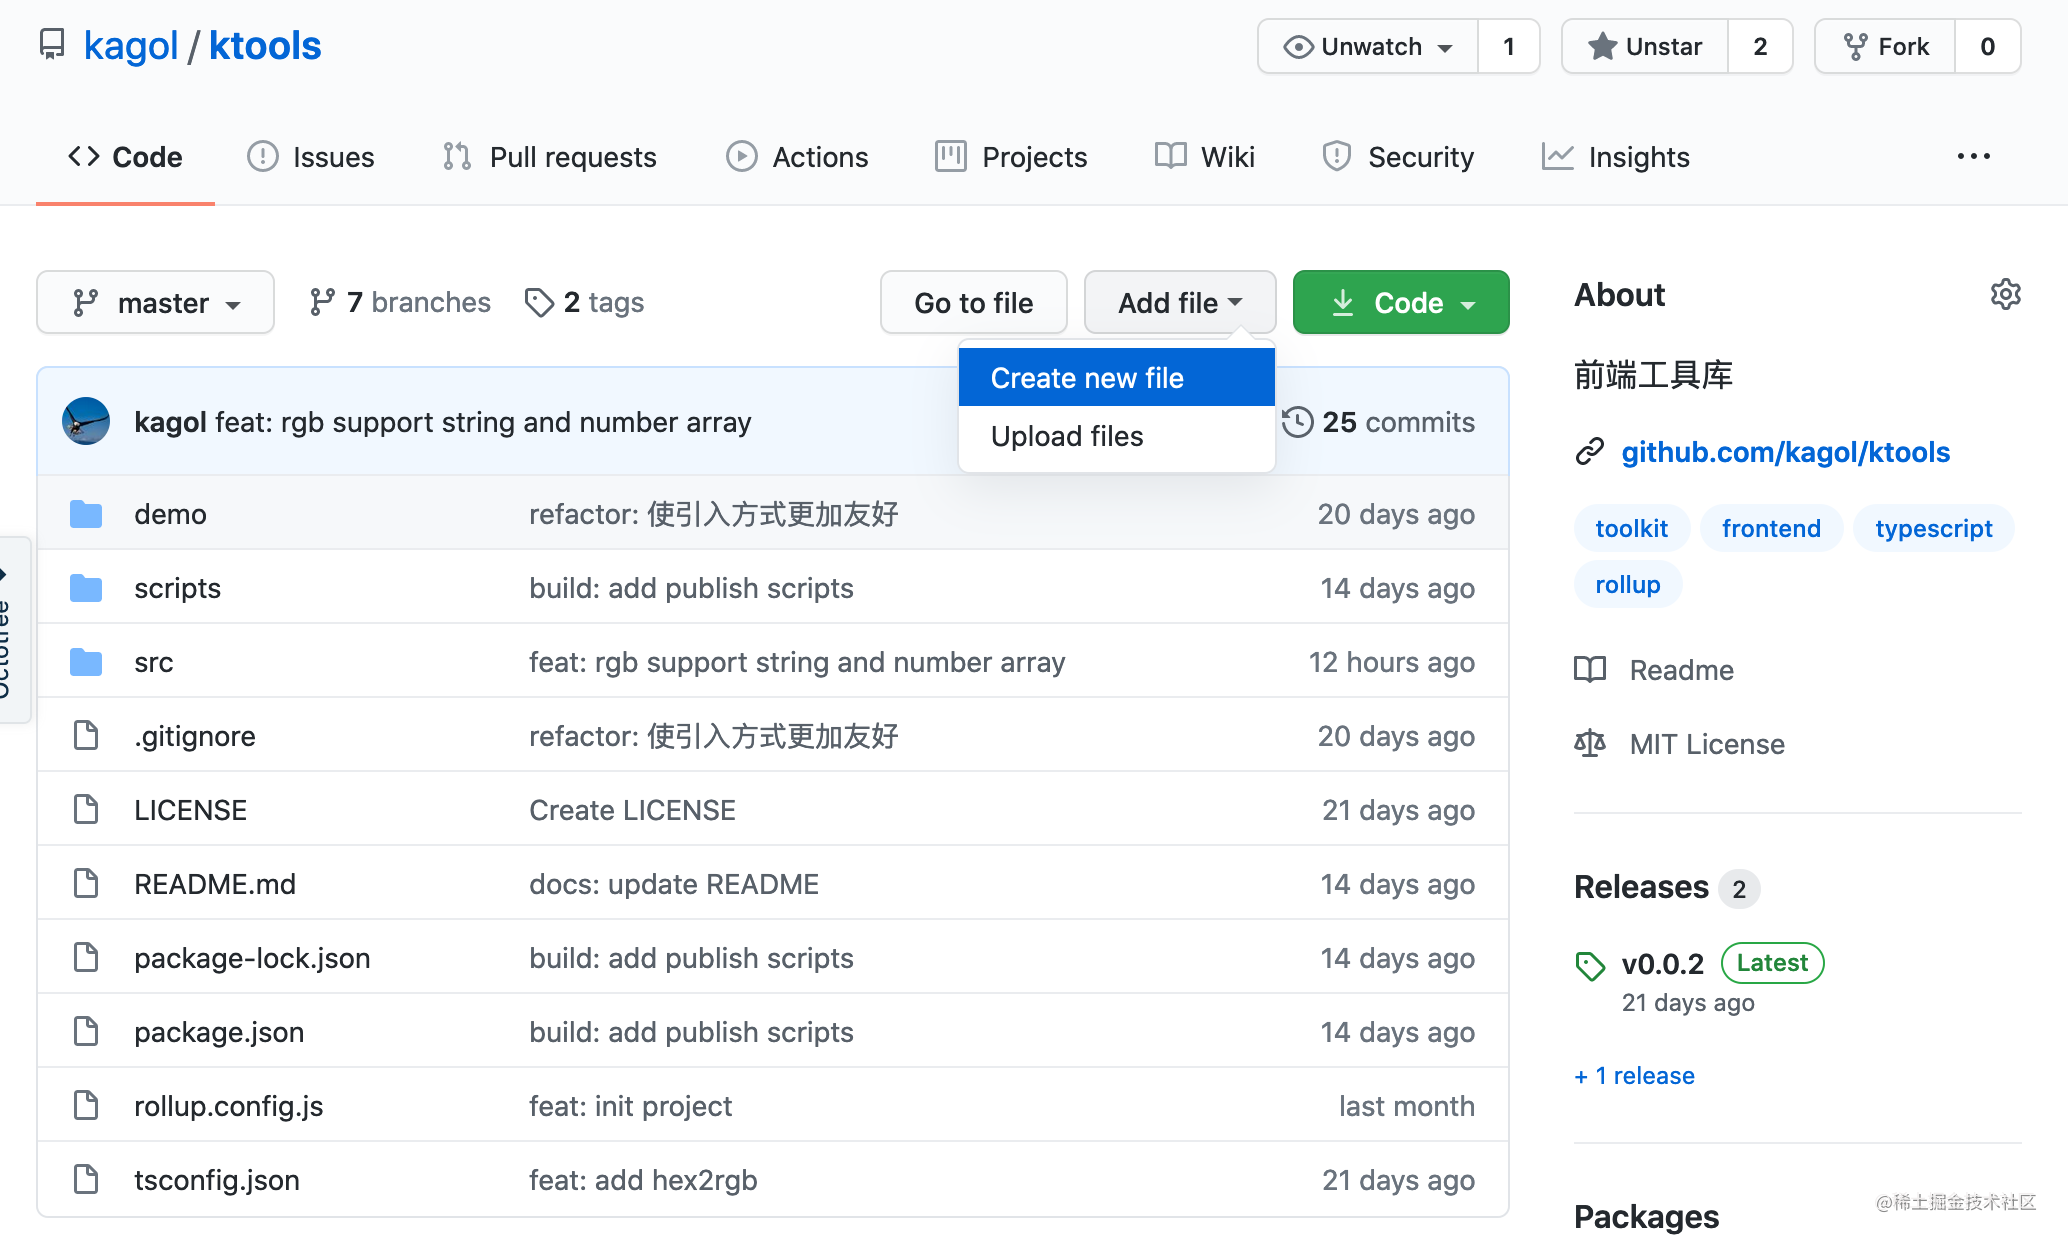2068x1244 pixels.
Task: Toggle the Add file dropdown
Action: coord(1180,302)
